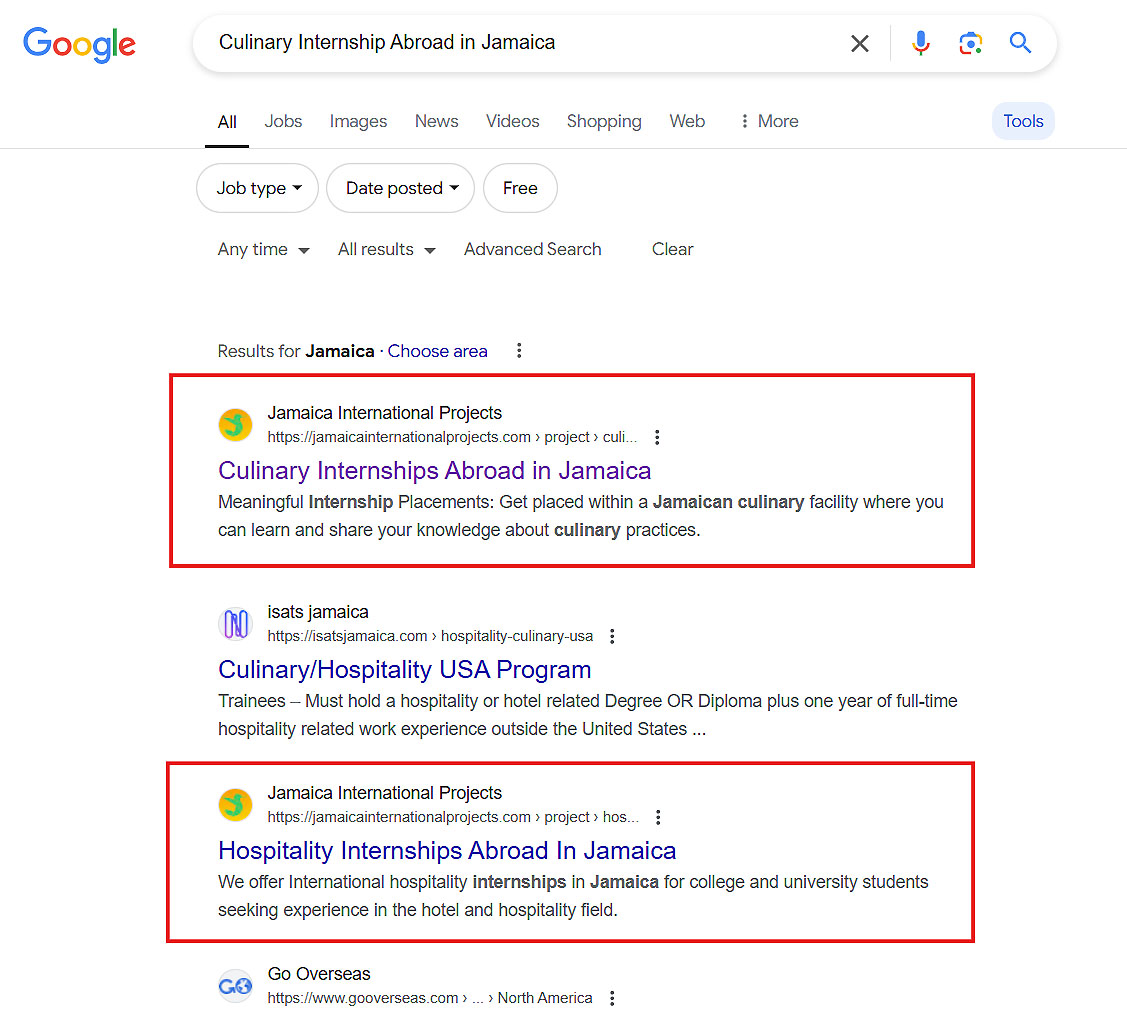Expand the Job type filter dropdown

(x=257, y=188)
